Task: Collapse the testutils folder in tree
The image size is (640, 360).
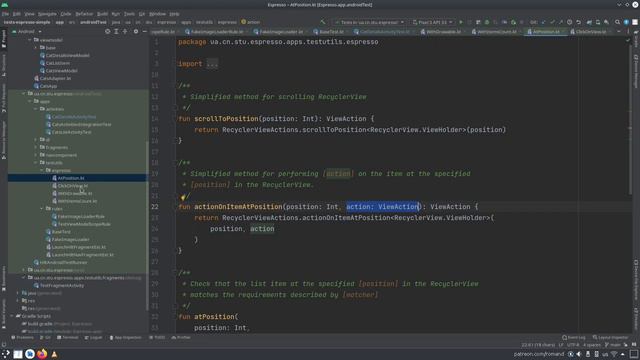Action: click(x=36, y=162)
